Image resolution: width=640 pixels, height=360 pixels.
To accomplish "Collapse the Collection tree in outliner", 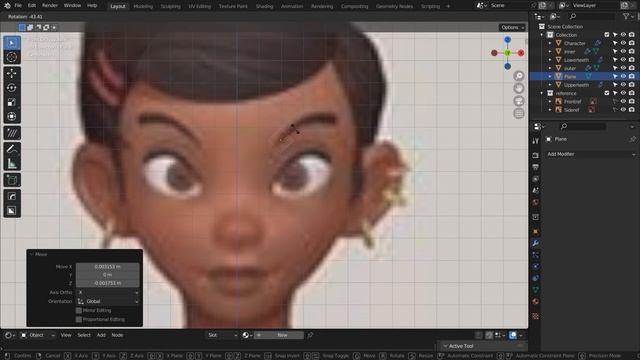I will pyautogui.click(x=542, y=35).
